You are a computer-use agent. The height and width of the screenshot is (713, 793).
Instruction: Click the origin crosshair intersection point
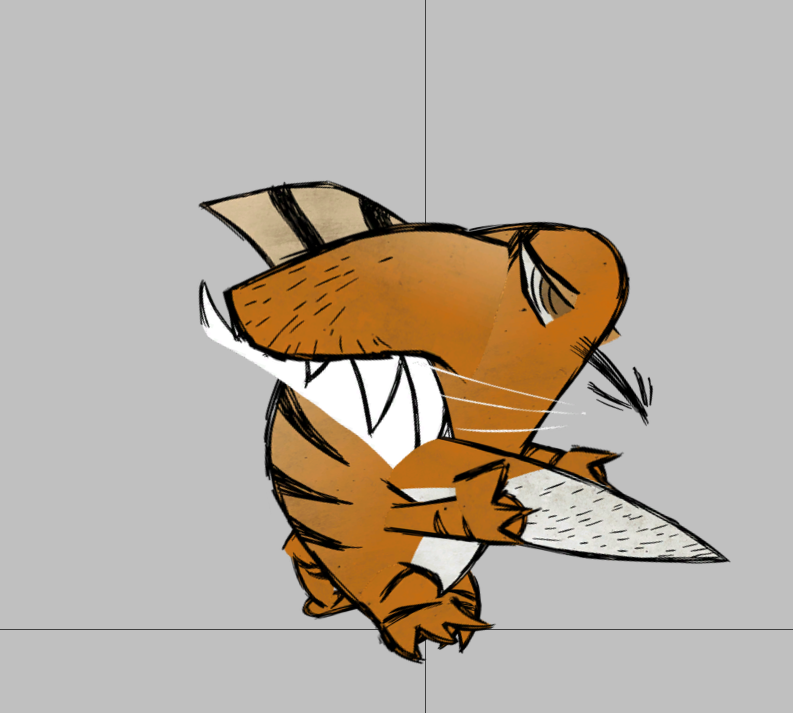pyautogui.click(x=425, y=630)
